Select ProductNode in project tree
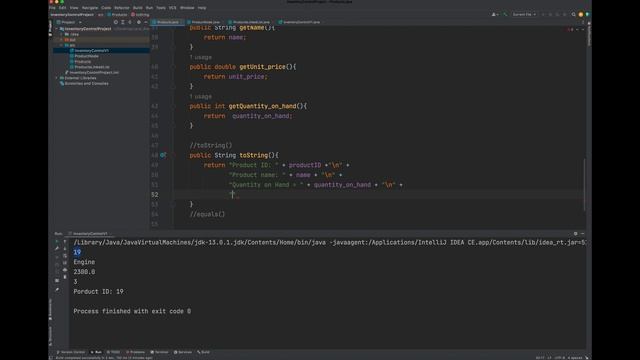Viewport: 640px width, 360px height. [84, 56]
